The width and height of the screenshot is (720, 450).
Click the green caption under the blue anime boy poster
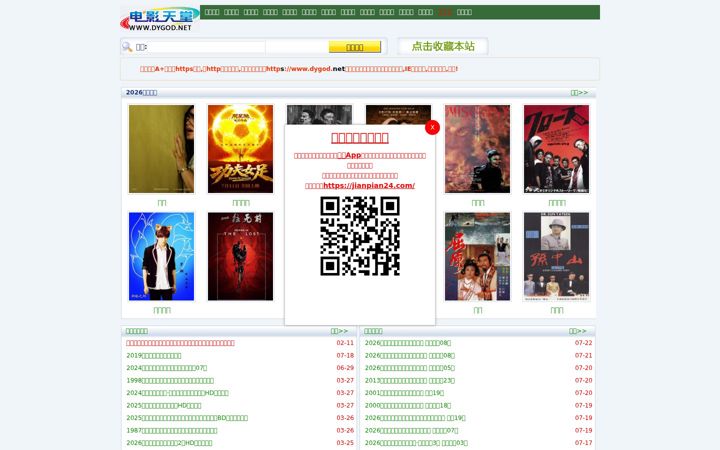[x=162, y=310]
